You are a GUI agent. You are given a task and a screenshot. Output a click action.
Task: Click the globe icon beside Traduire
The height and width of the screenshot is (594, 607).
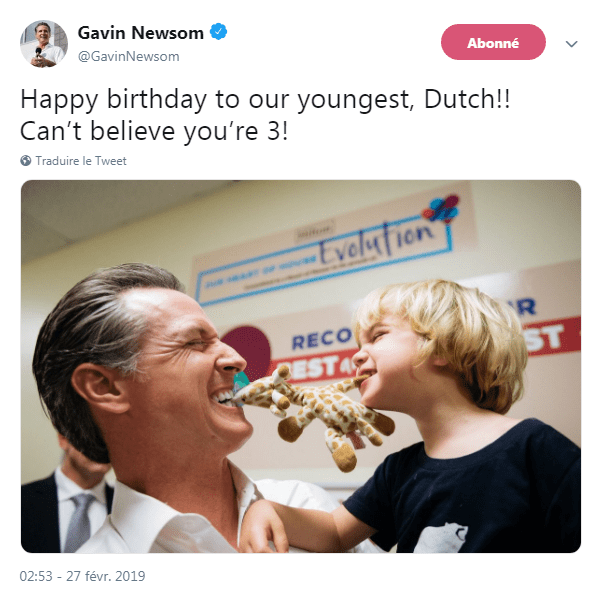(26, 161)
